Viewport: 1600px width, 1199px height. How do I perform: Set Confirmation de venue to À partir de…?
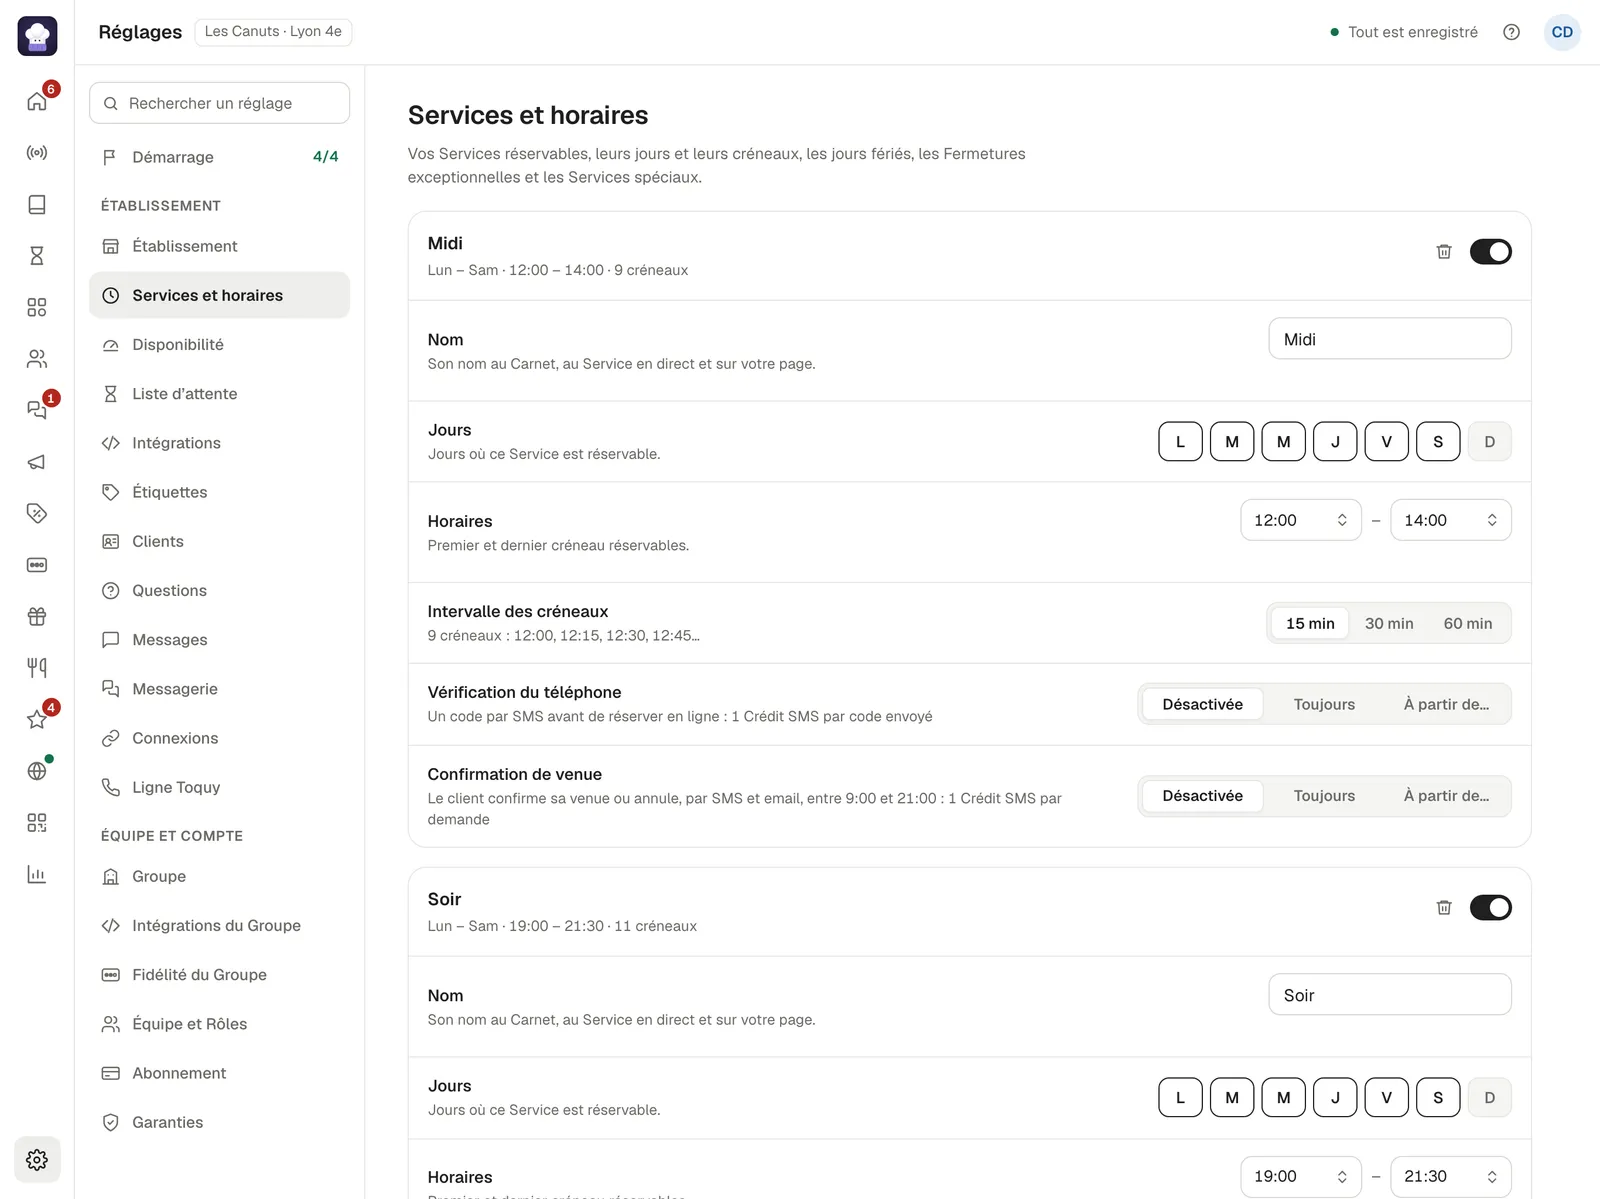tap(1446, 796)
